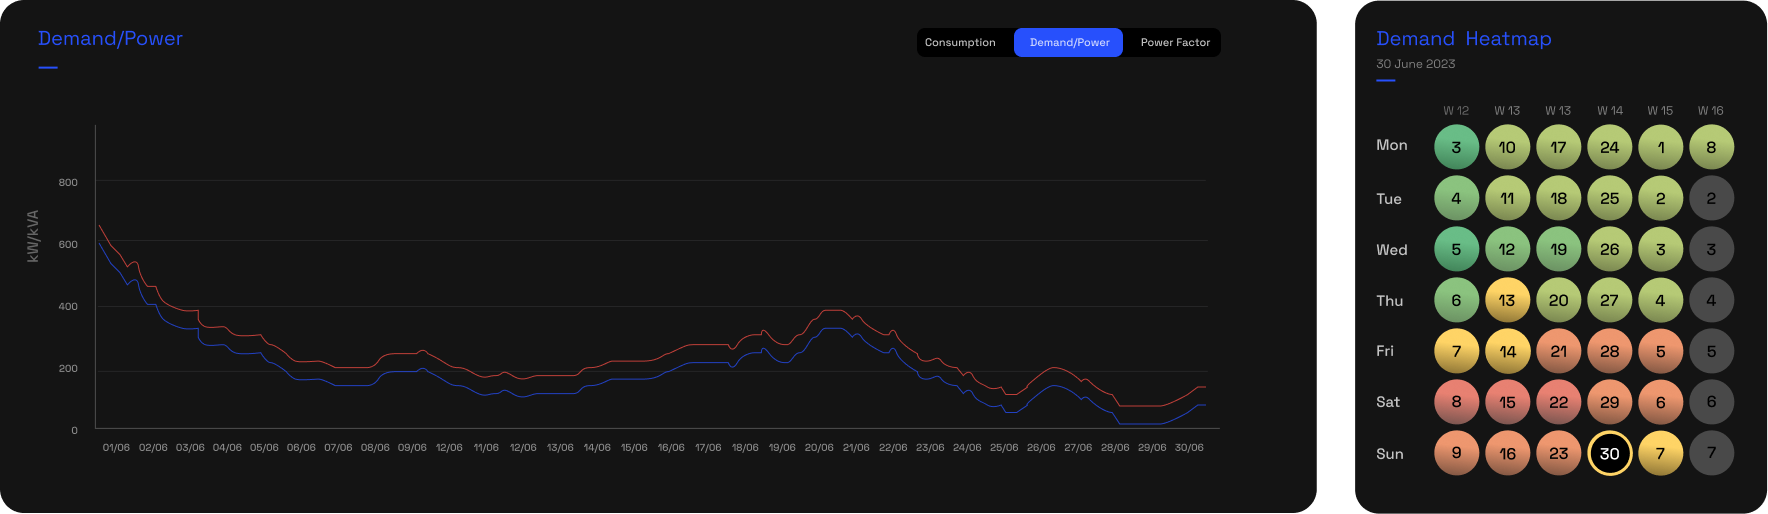This screenshot has width=1768, height=514.
Task: Click the Demand Heatmap title
Action: coord(1463,39)
